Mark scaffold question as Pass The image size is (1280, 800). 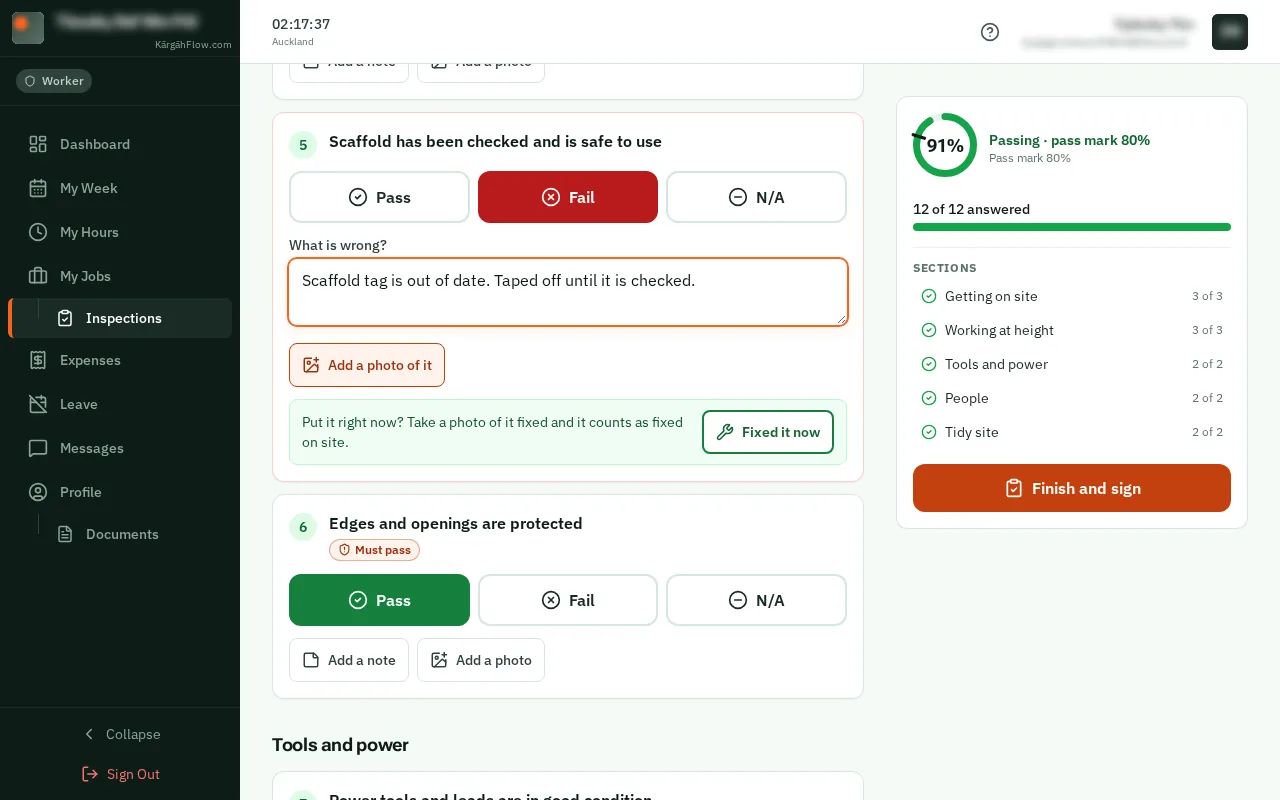pos(379,197)
